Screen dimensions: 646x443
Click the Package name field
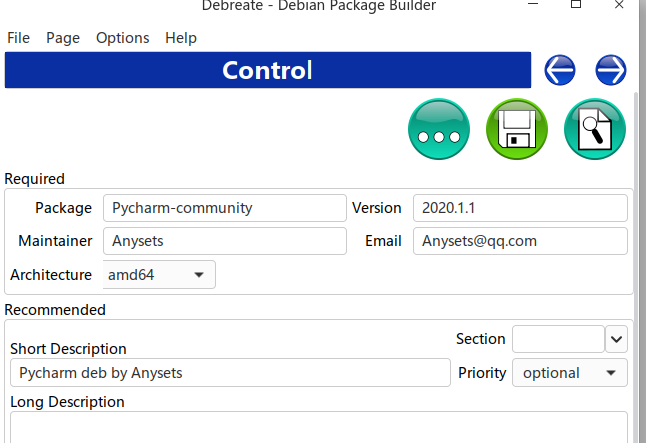[225, 208]
